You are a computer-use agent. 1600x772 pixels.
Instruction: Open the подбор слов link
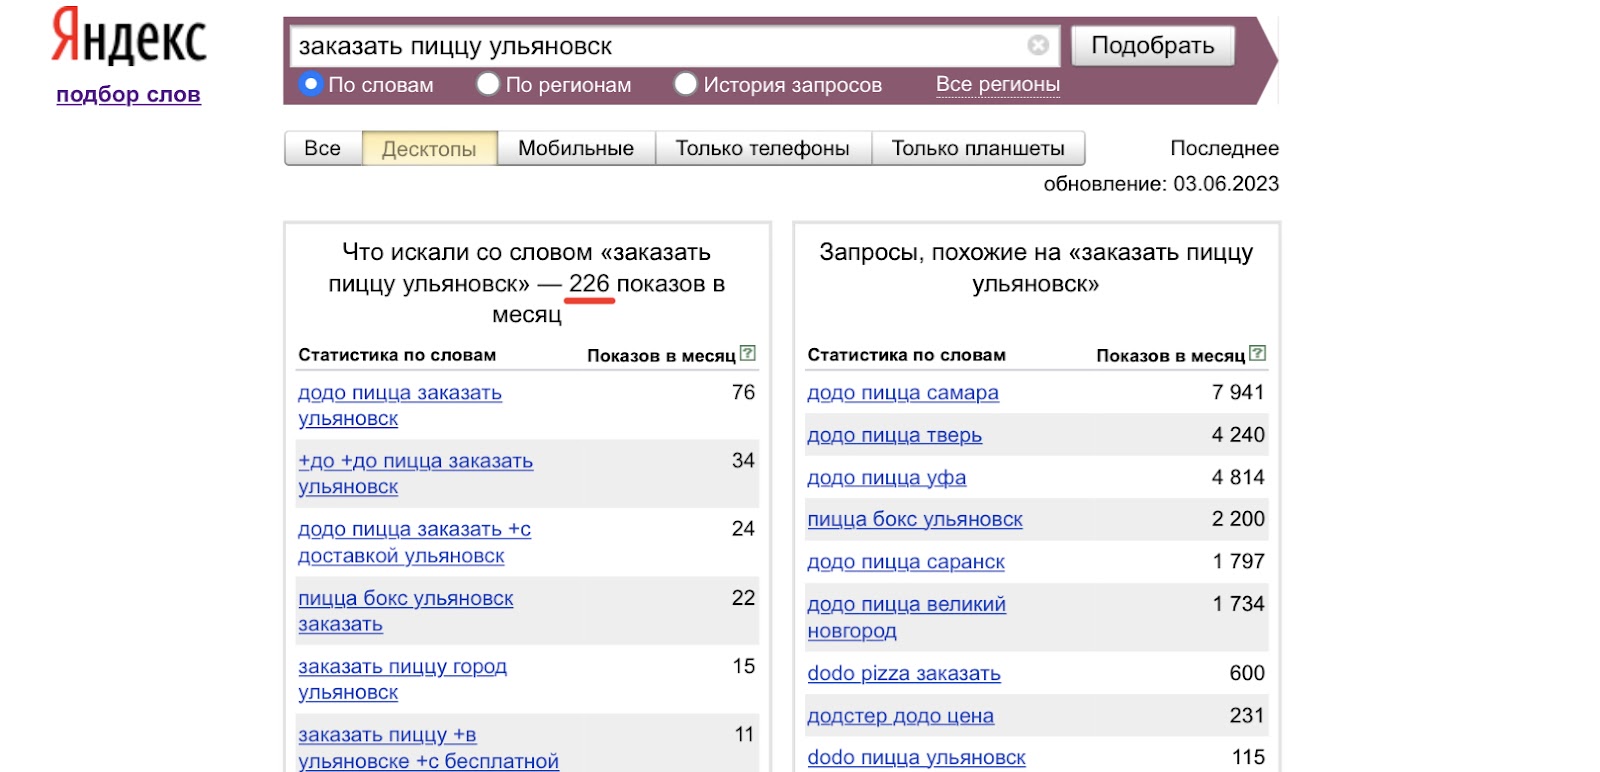[x=128, y=94]
